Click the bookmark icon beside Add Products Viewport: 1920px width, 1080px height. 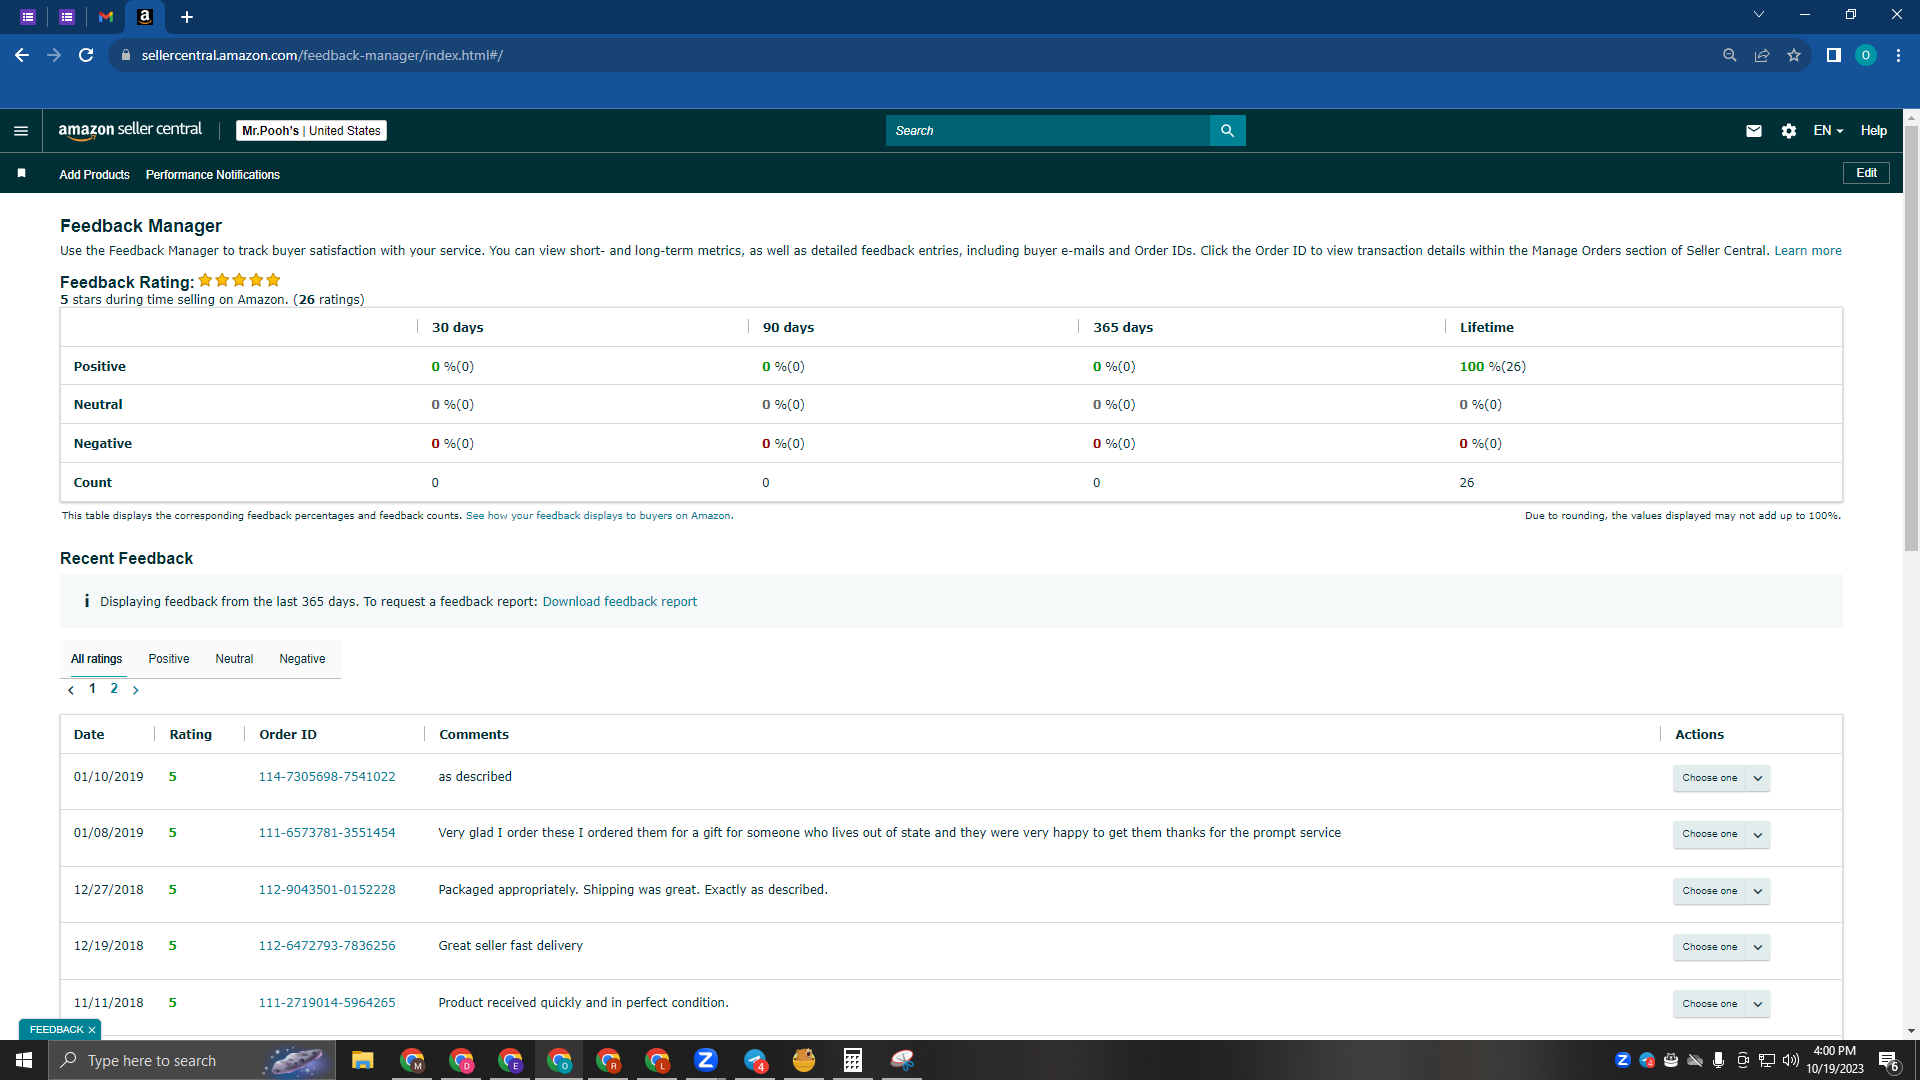click(x=21, y=174)
